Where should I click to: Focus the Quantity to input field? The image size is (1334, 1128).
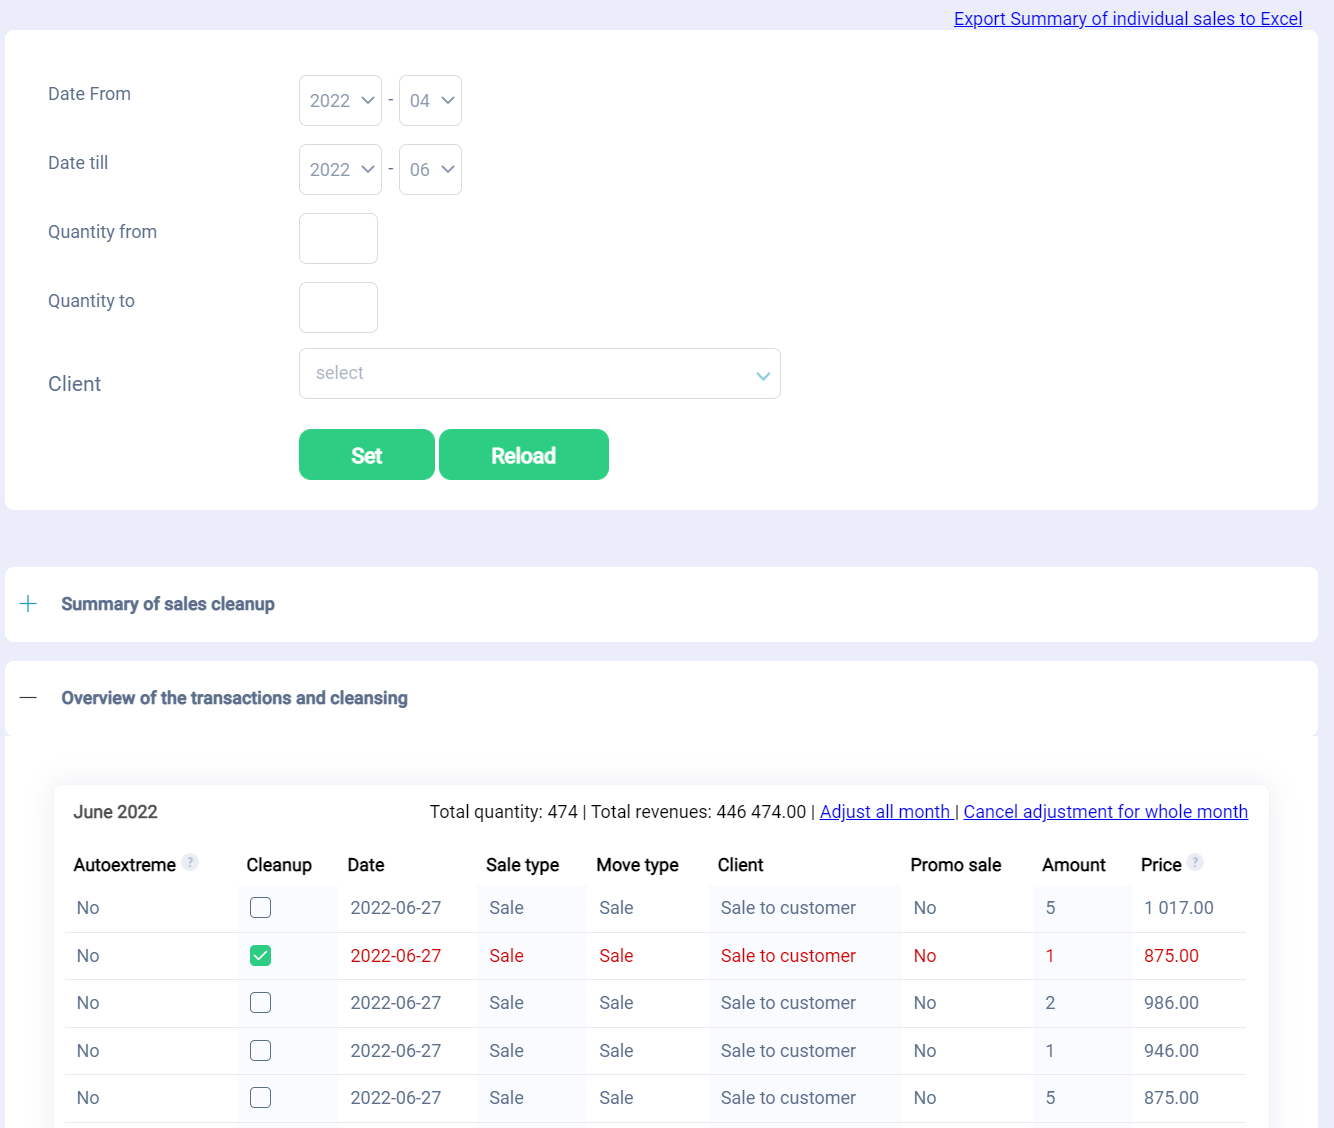click(338, 308)
